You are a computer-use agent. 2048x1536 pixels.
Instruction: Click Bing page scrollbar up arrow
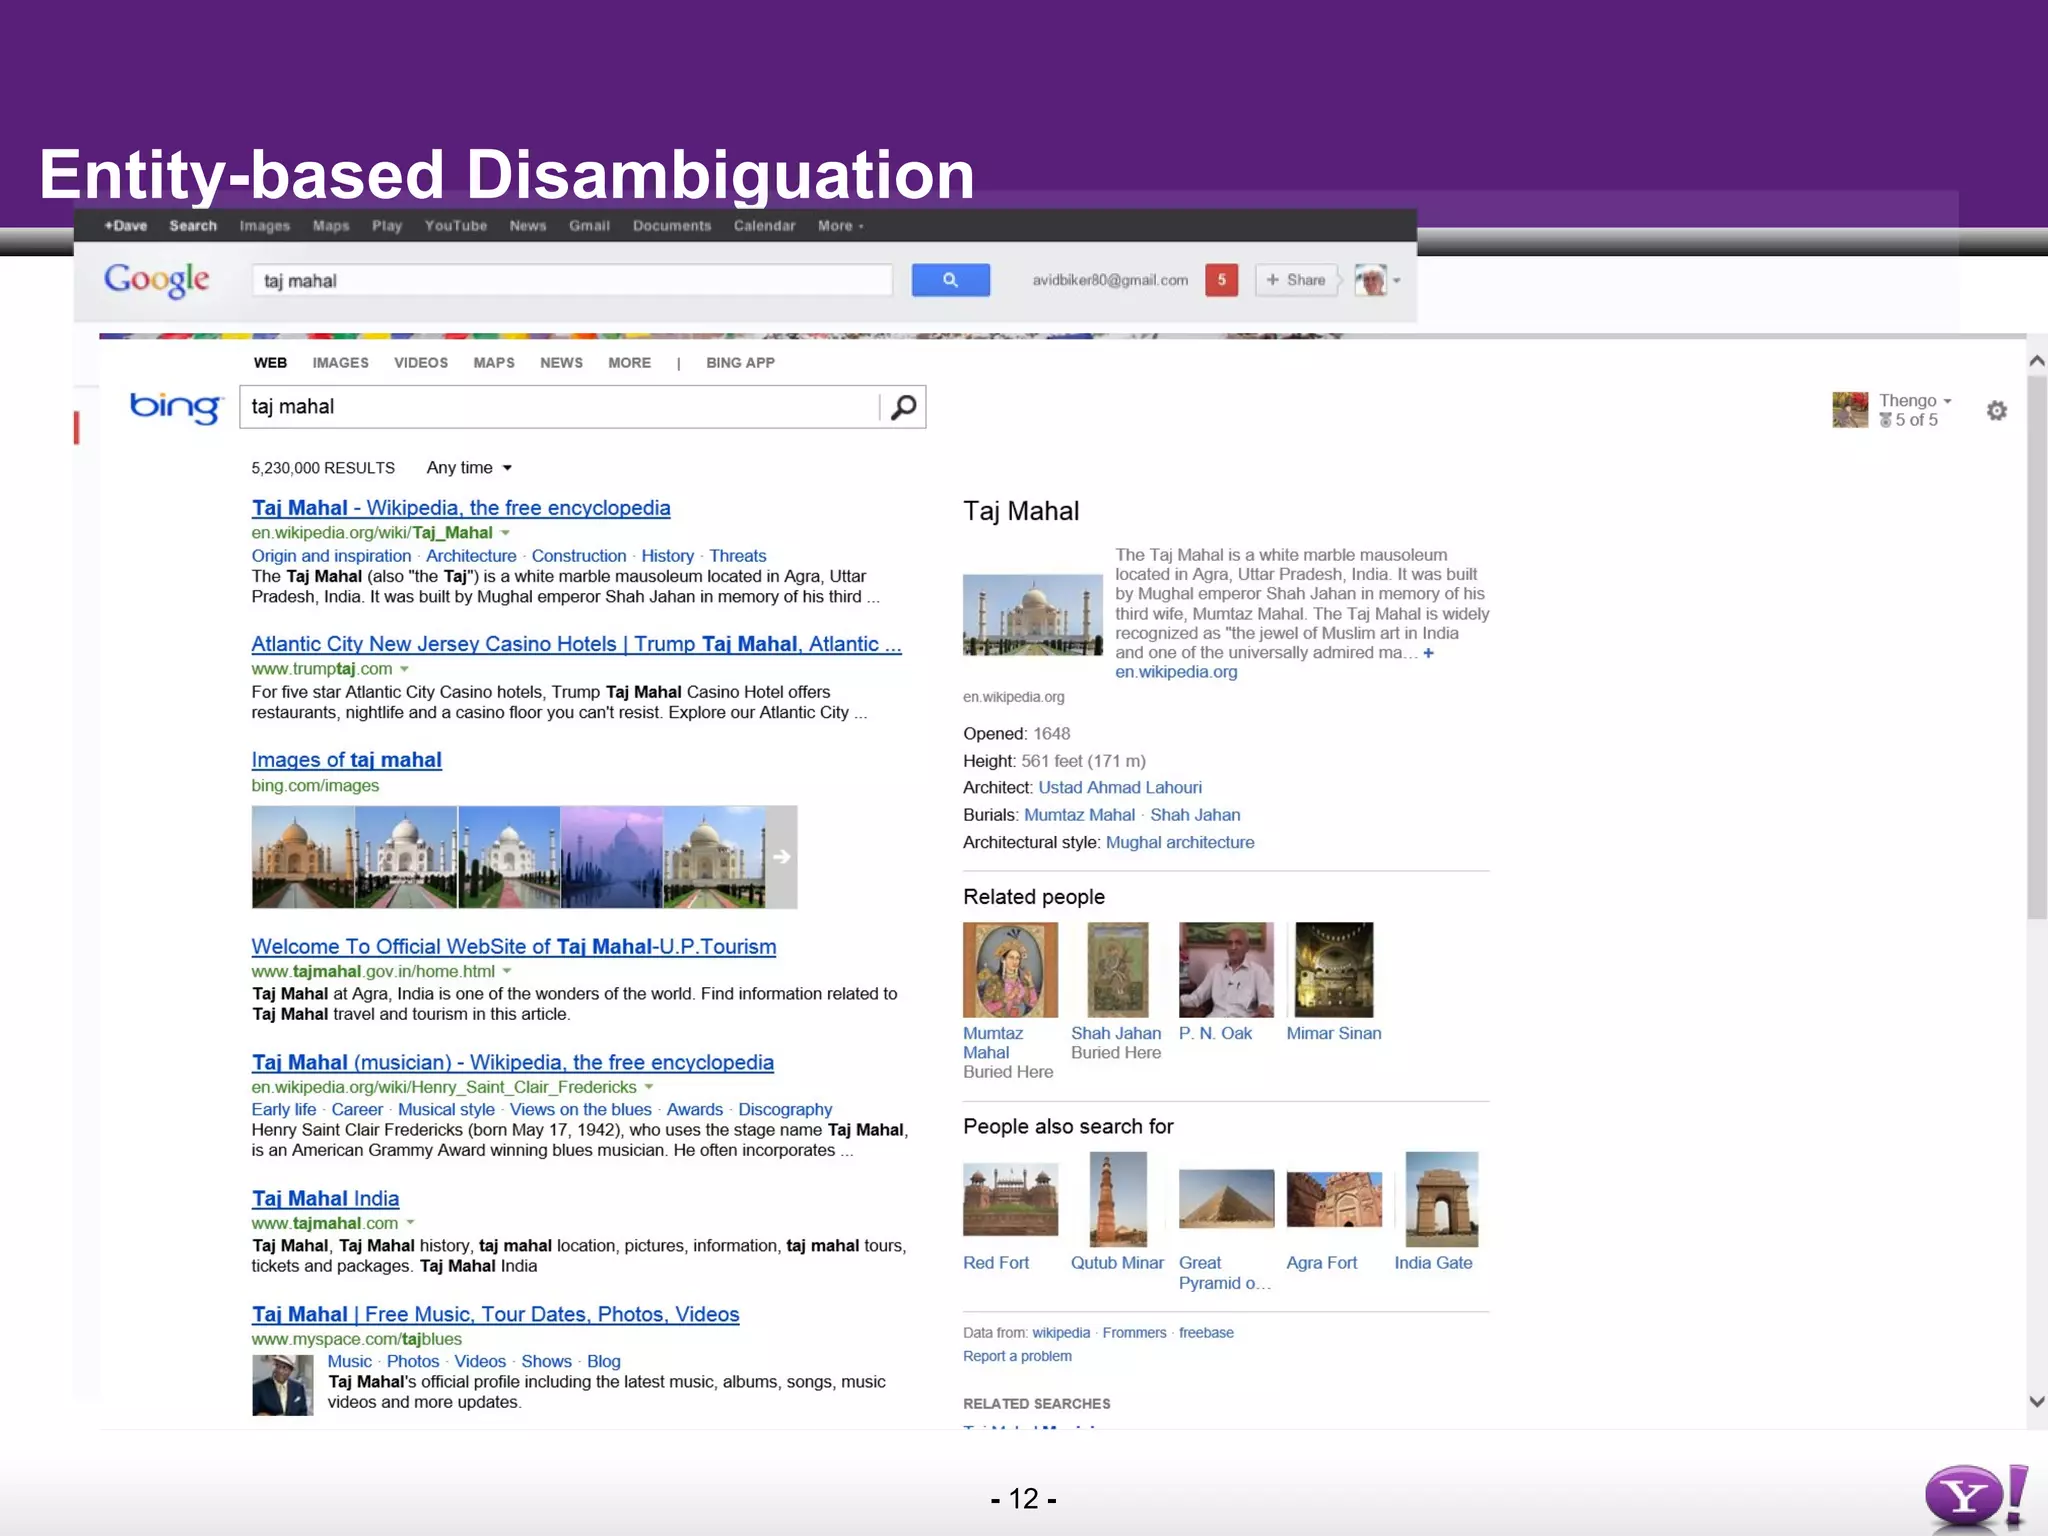pyautogui.click(x=2037, y=361)
